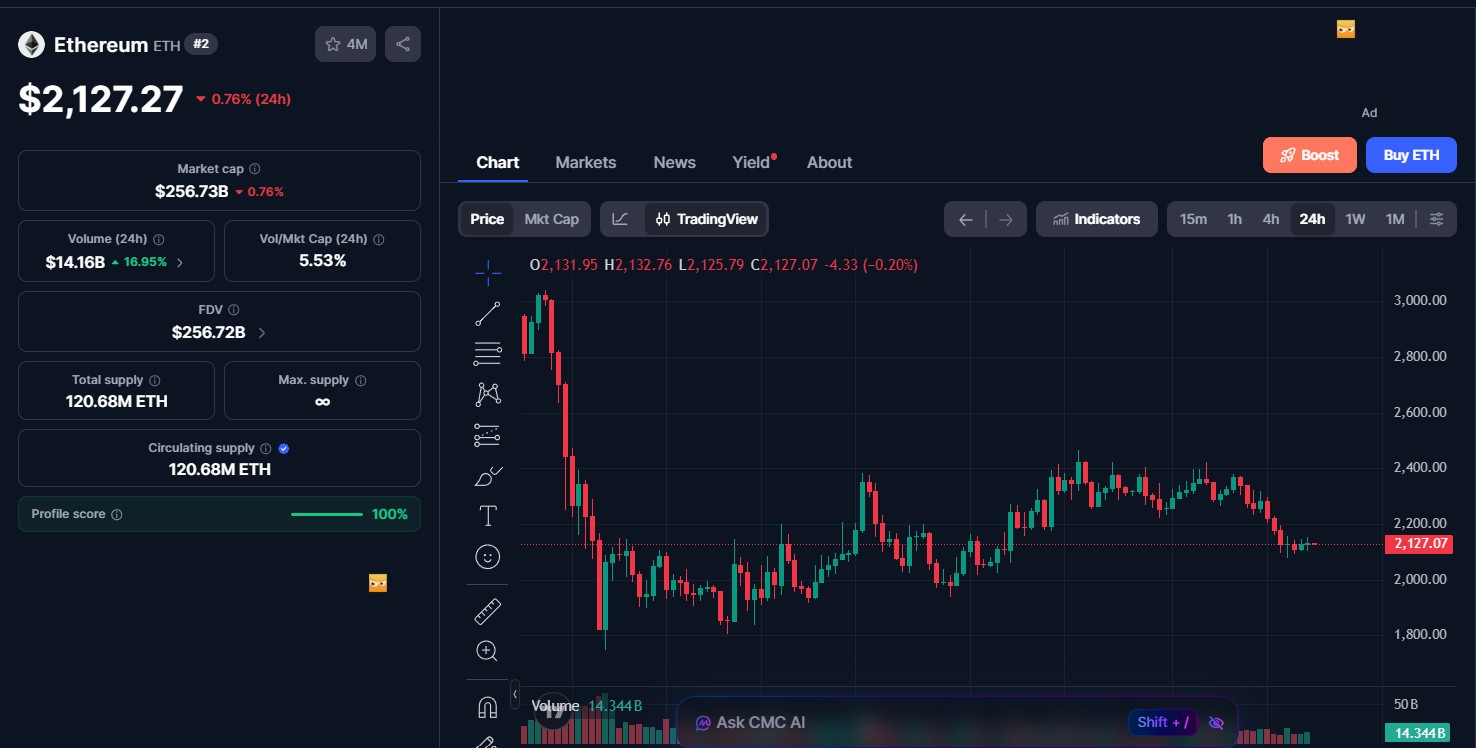This screenshot has height=748, width=1476.
Task: Click the Profile score progress bar
Action: pyautogui.click(x=327, y=514)
